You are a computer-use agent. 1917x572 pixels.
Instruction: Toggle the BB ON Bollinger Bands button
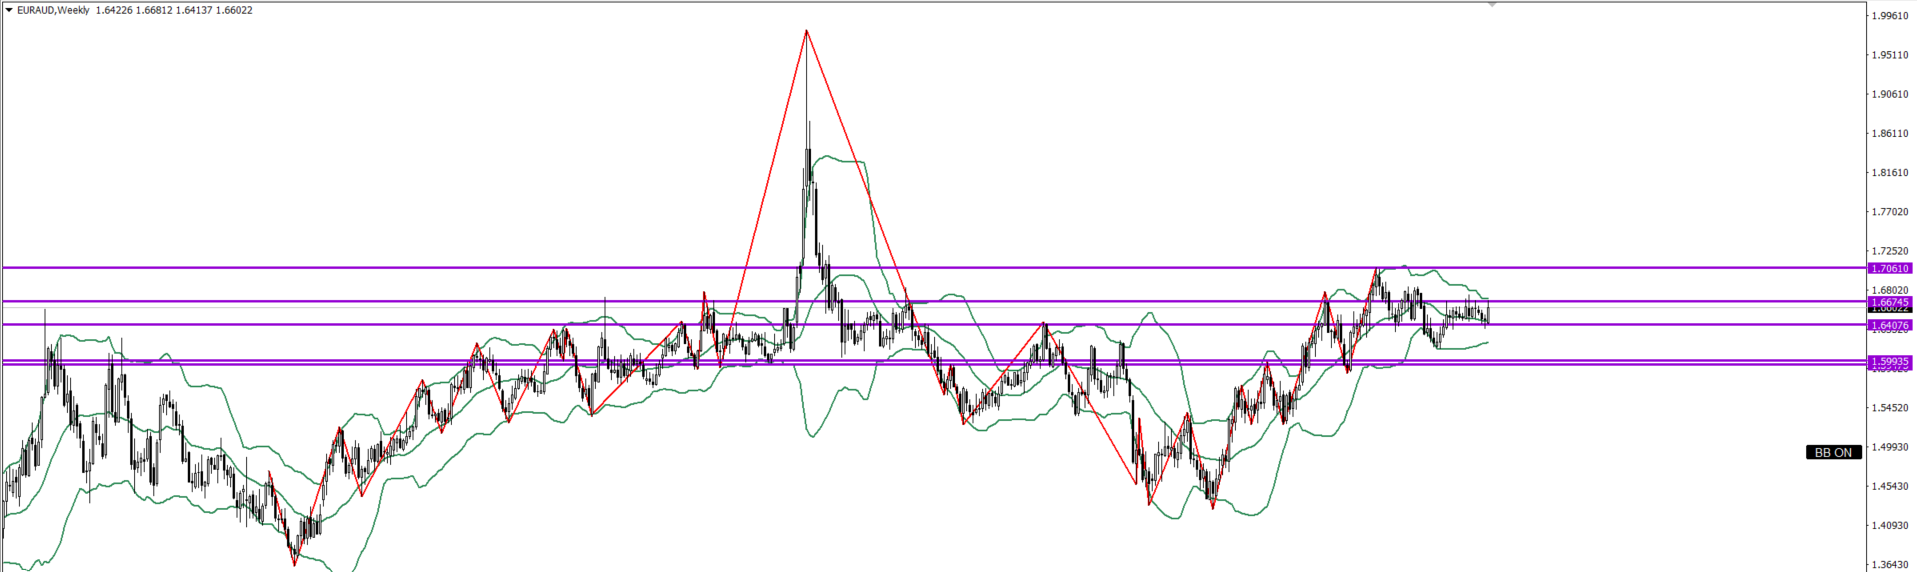click(1833, 452)
